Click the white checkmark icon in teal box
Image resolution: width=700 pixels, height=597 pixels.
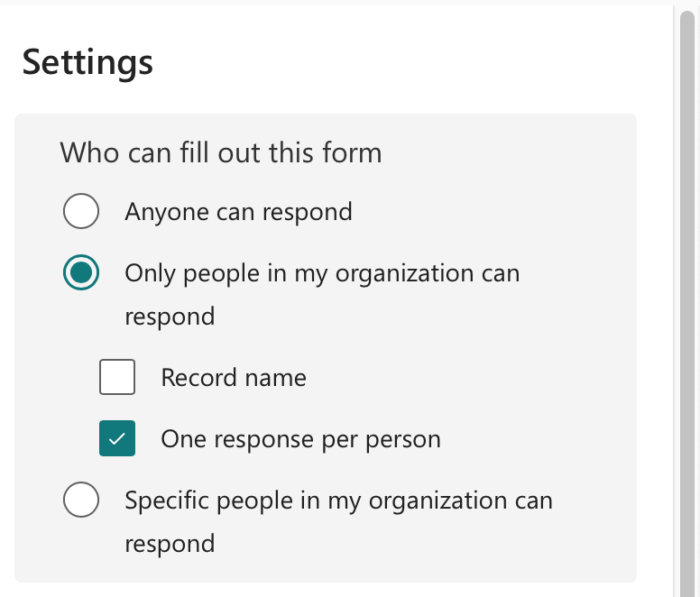(x=117, y=439)
